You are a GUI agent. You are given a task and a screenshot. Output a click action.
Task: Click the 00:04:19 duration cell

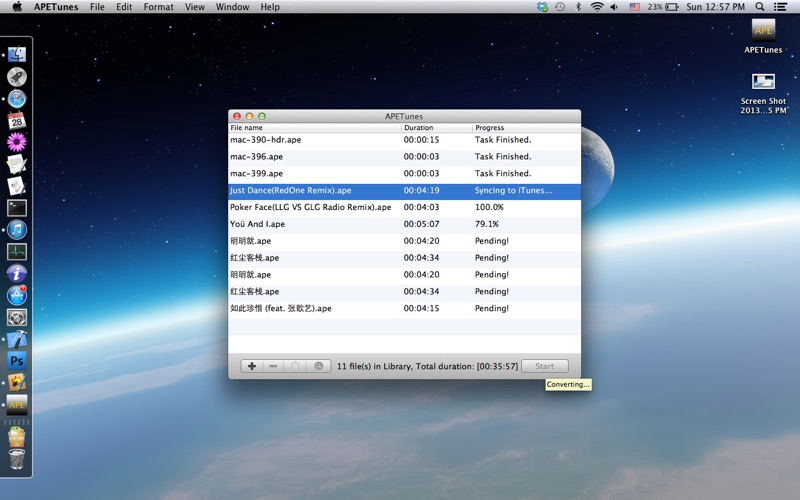pos(421,190)
